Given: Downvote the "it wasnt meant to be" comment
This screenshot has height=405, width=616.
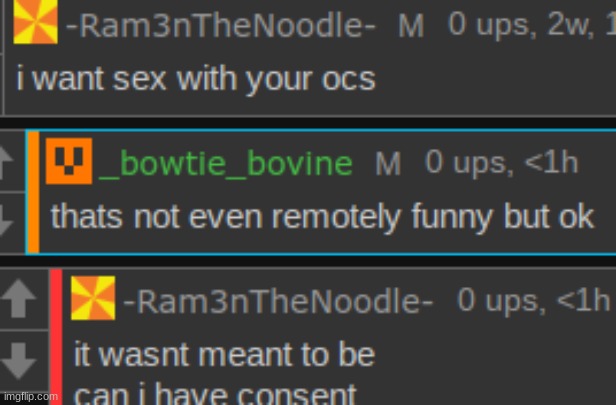Looking at the screenshot, I should point(18,361).
